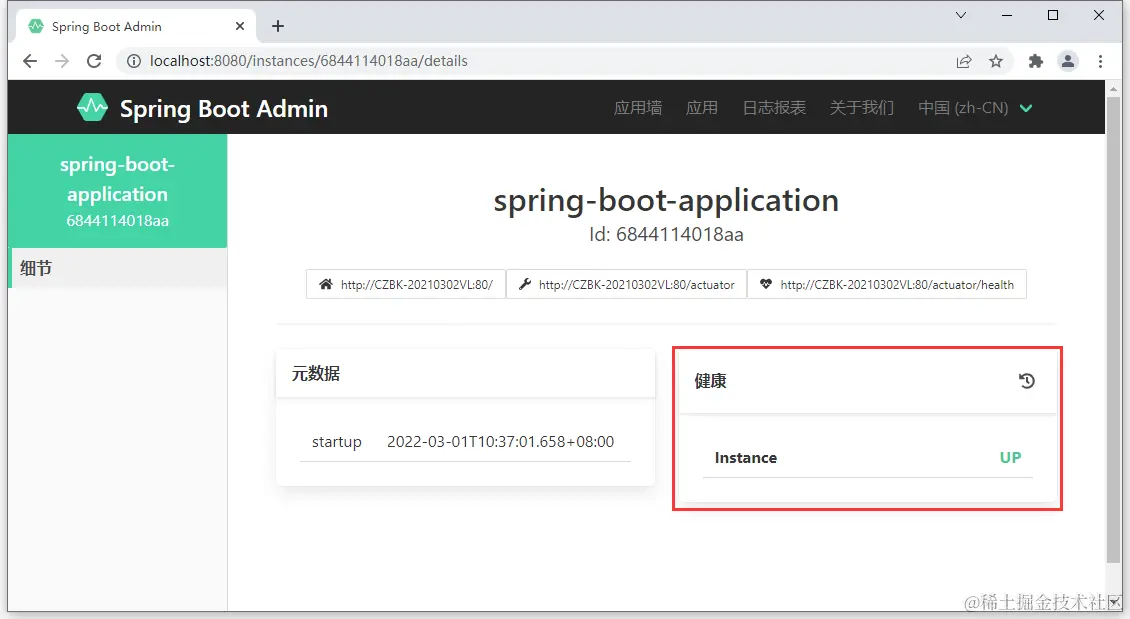Share this page via the share icon
The width and height of the screenshot is (1130, 619).
(x=964, y=61)
